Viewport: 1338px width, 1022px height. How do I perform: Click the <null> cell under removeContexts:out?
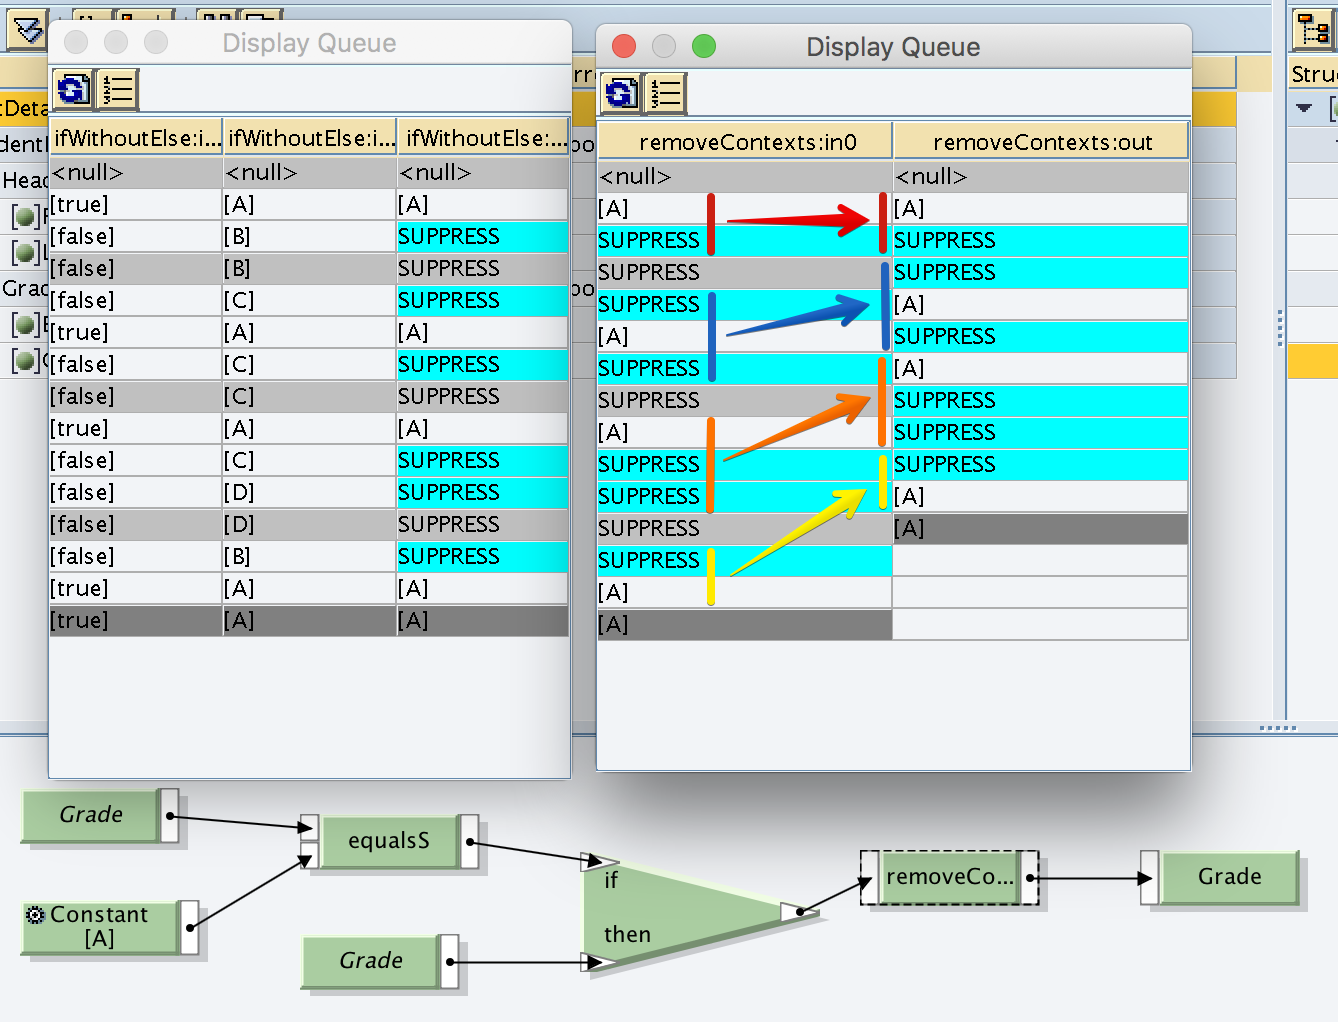1040,177
